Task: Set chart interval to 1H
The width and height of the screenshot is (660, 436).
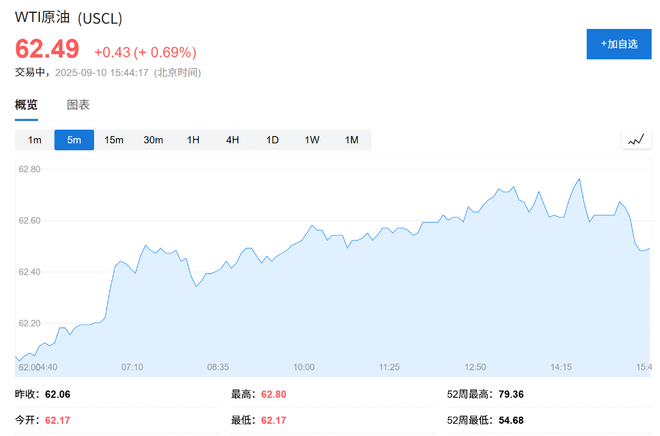Action: (x=193, y=140)
